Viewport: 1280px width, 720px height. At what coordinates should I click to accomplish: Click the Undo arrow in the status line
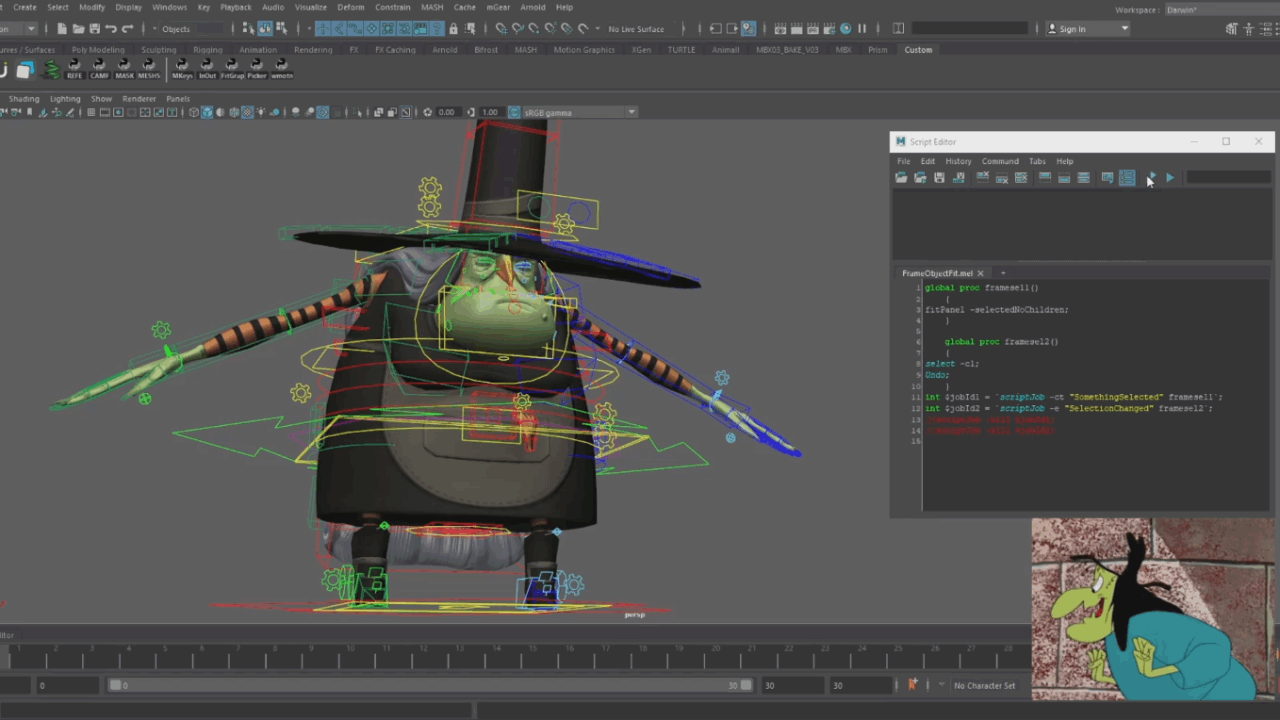111,29
